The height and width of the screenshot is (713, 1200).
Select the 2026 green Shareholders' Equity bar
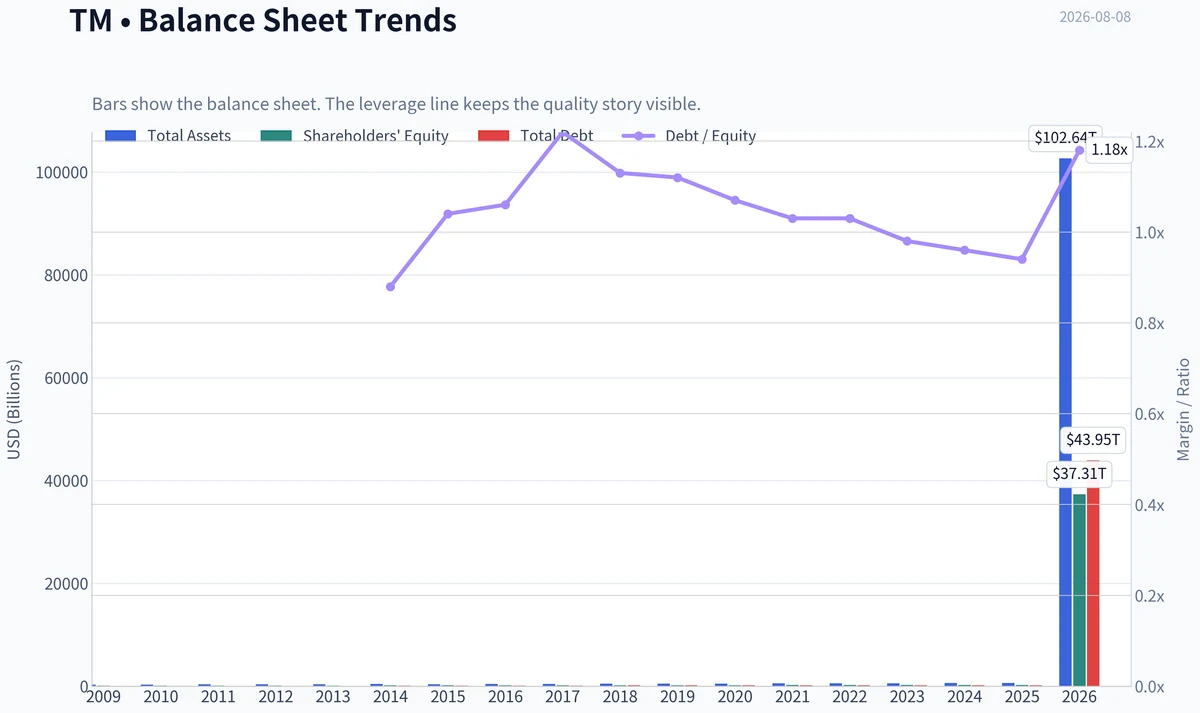tap(1079, 590)
